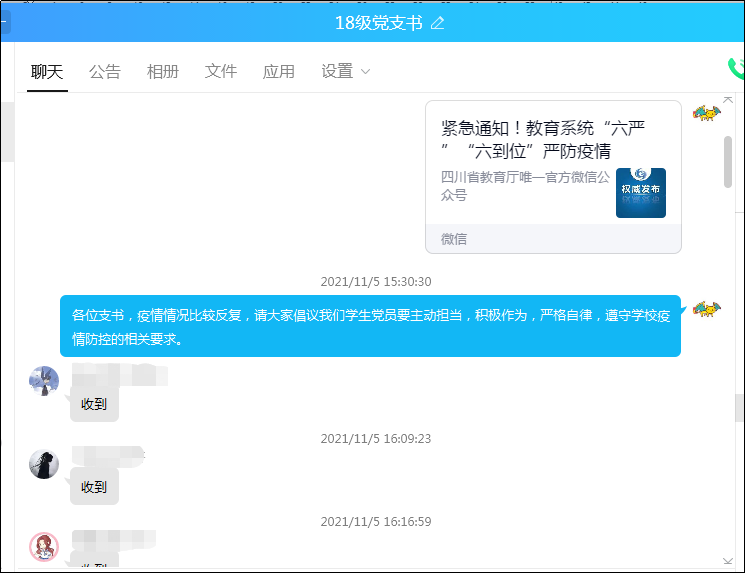The image size is (746, 574).
Task: Click the chat scrollbar thumb on the right
Action: click(728, 160)
